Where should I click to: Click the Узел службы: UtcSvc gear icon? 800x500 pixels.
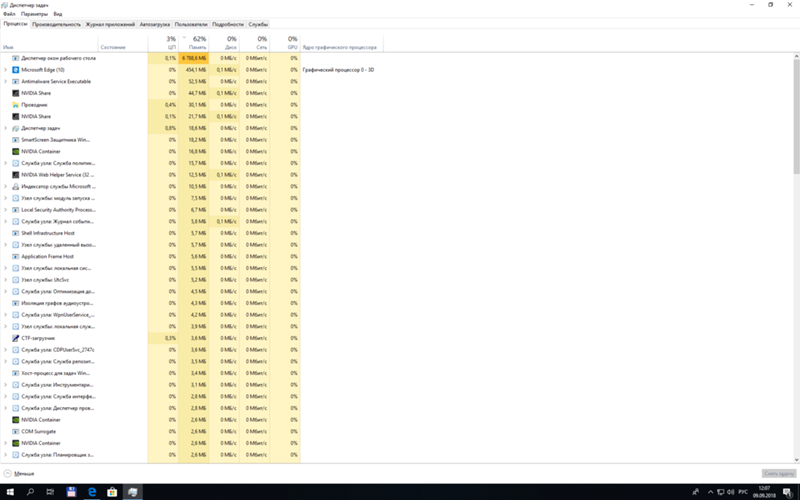pos(15,280)
